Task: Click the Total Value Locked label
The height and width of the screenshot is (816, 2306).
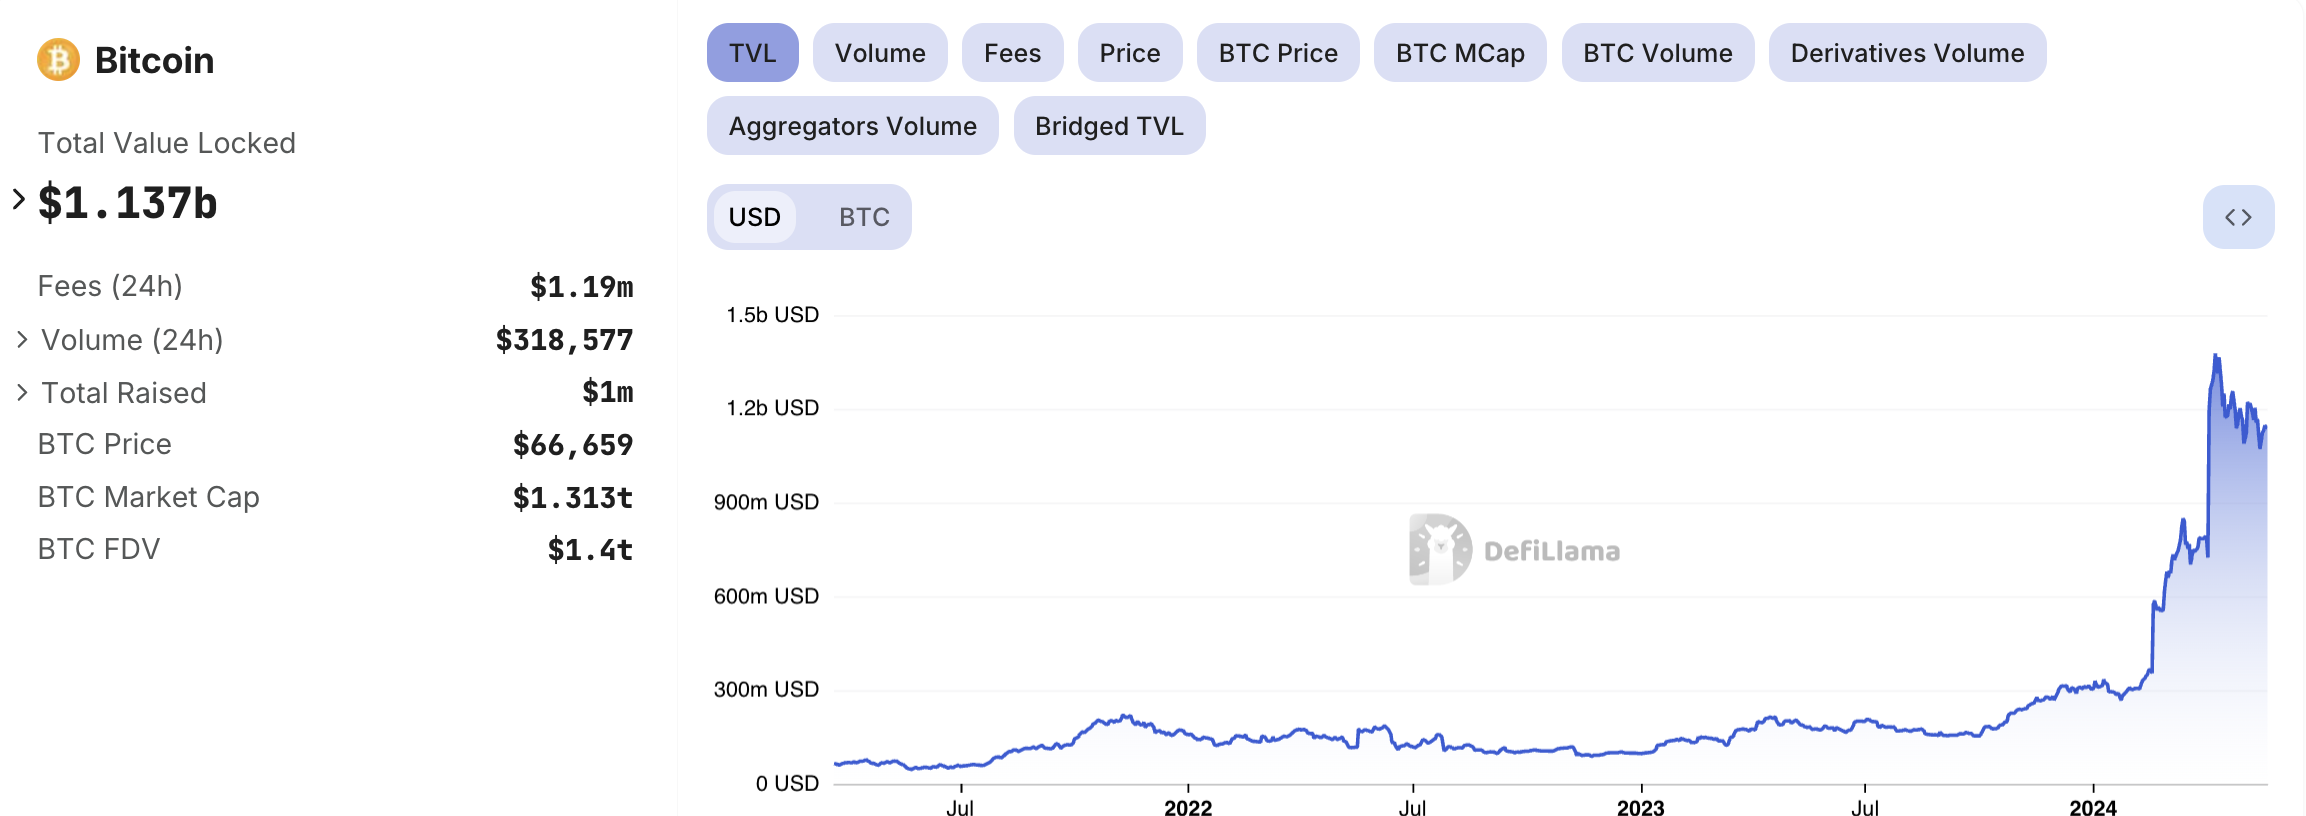Action: pyautogui.click(x=167, y=143)
